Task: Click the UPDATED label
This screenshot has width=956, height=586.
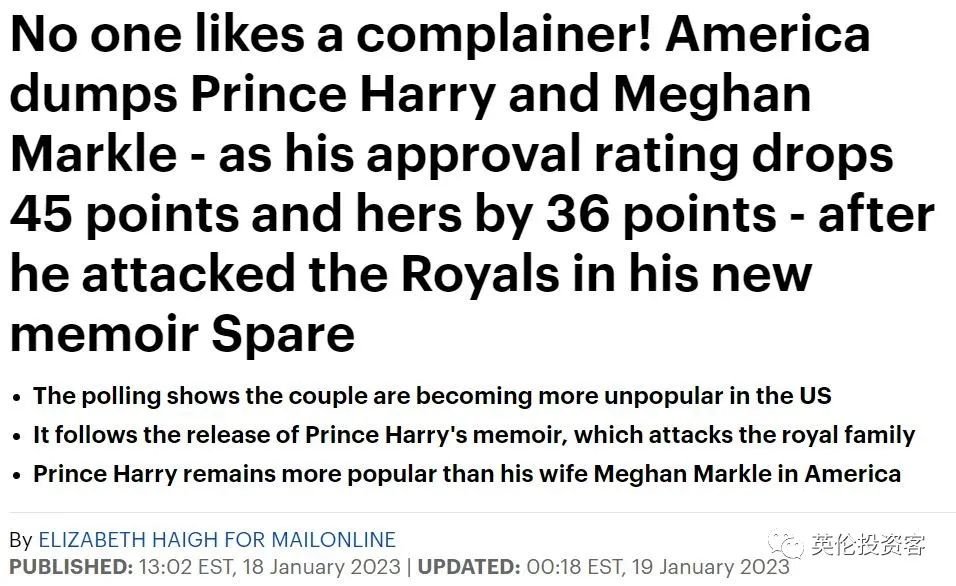Action: tap(469, 566)
